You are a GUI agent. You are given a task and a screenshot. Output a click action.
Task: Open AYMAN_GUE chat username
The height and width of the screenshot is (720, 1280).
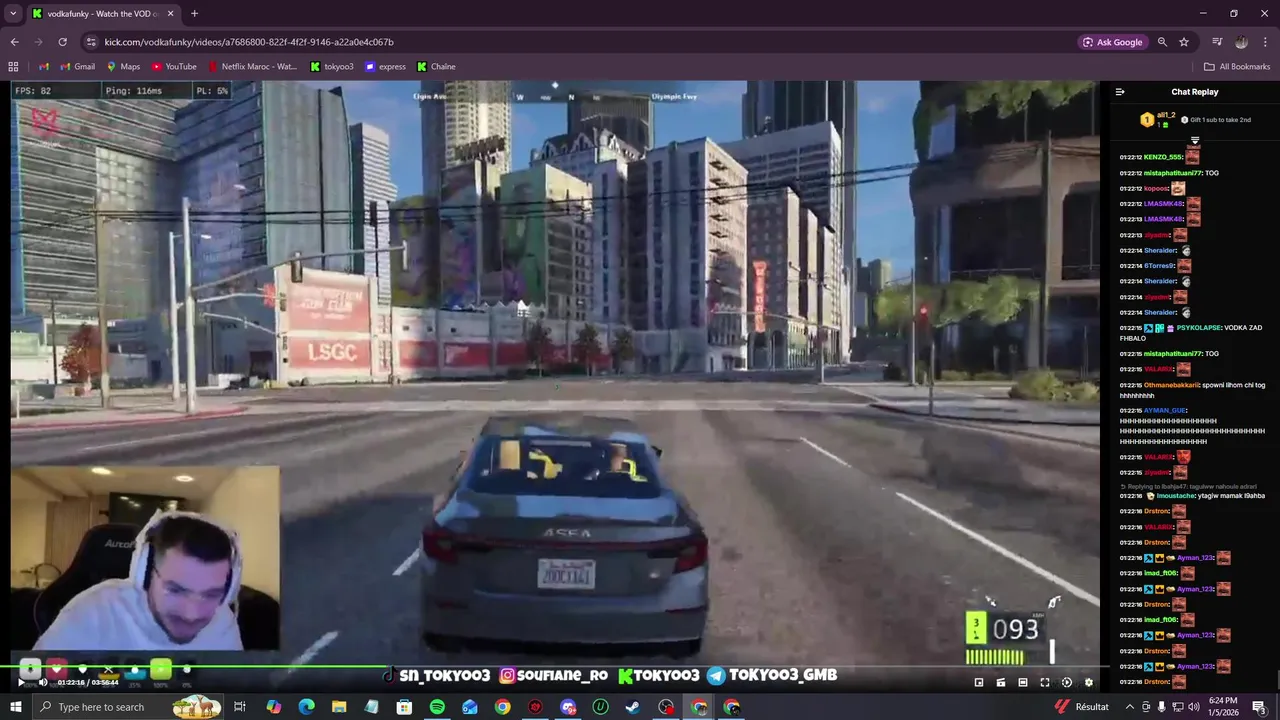pyautogui.click(x=1165, y=411)
